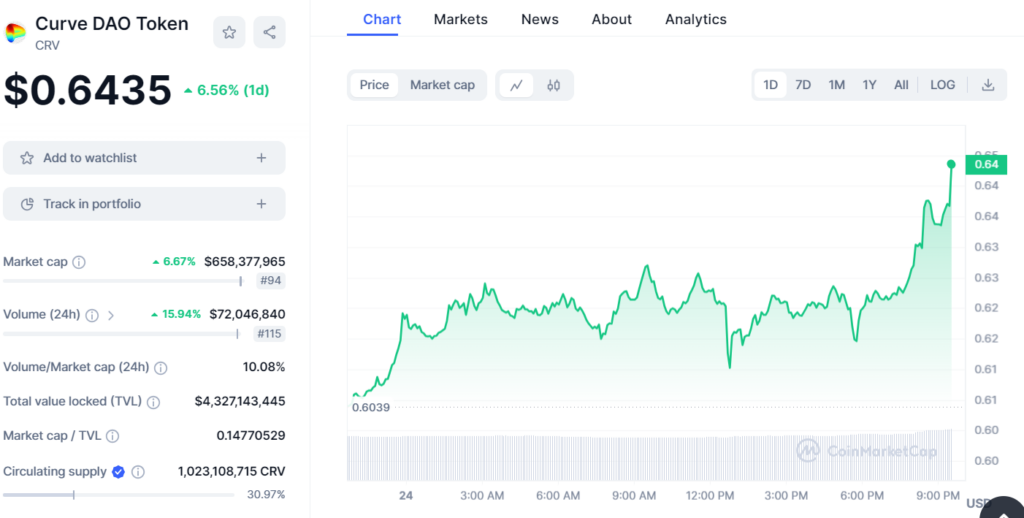Click the Total value locked info icon
This screenshot has width=1024, height=518.
[153, 402]
